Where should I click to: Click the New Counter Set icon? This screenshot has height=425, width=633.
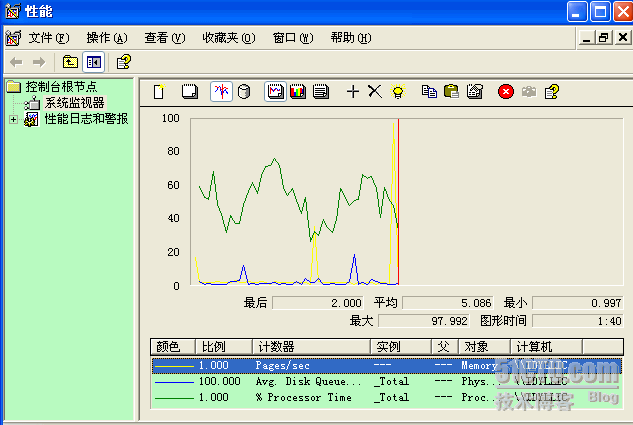159,92
